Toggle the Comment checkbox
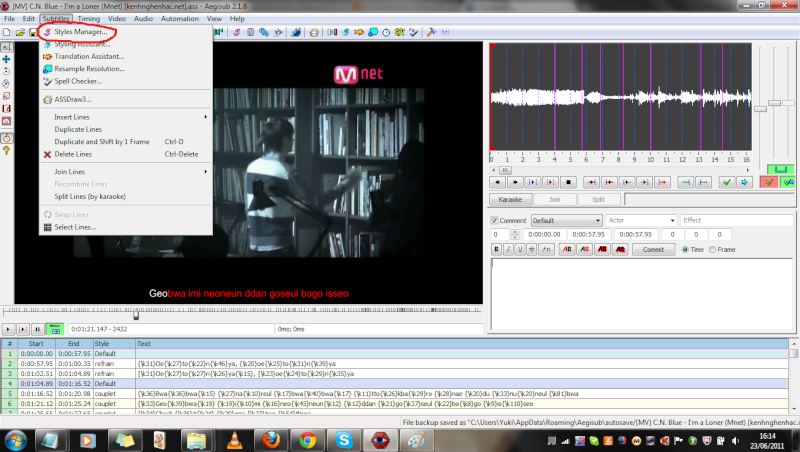 tap(494, 220)
